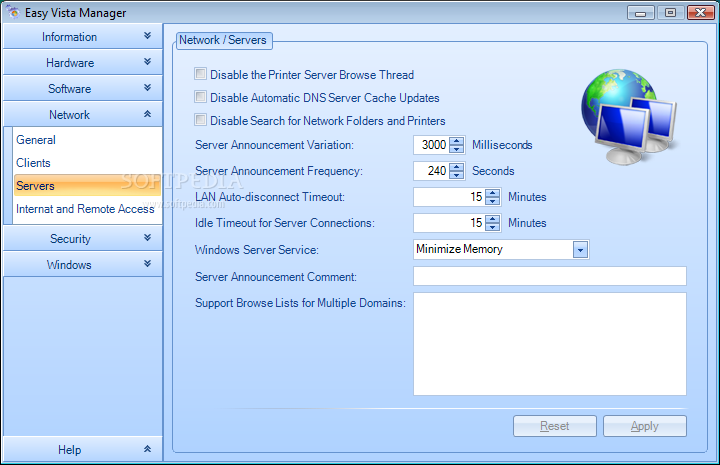Image resolution: width=720 pixels, height=465 pixels.
Task: Open Internat and Remote Access page
Action: (85, 209)
